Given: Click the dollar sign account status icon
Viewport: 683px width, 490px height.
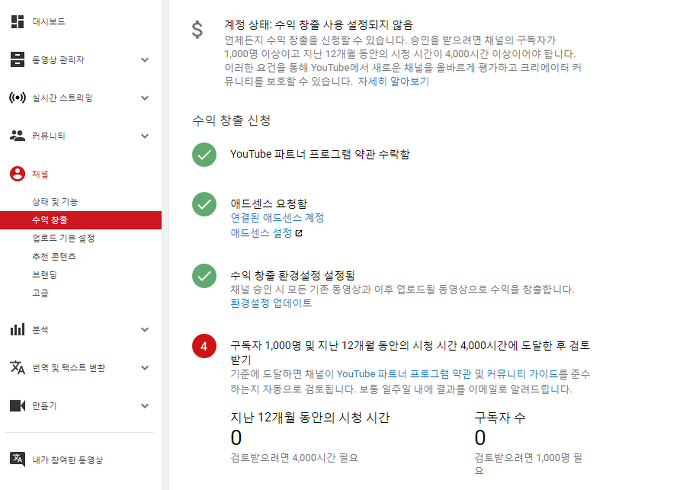Looking at the screenshot, I should (x=197, y=30).
